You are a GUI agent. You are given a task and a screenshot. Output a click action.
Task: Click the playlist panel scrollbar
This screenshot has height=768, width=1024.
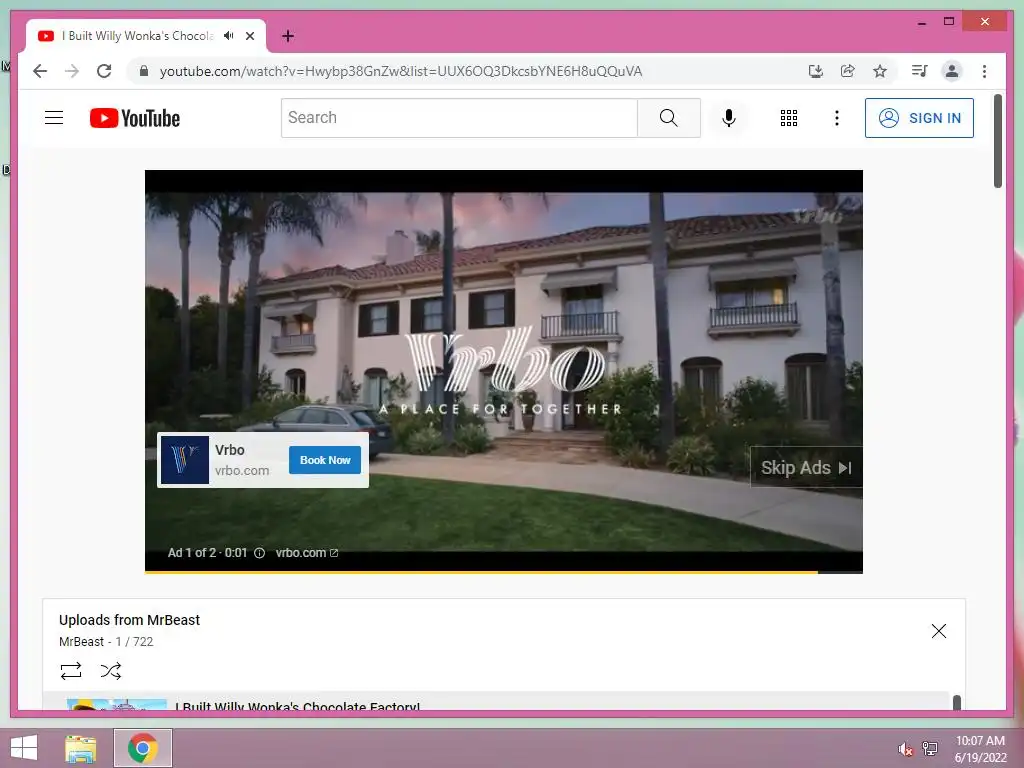point(957,703)
